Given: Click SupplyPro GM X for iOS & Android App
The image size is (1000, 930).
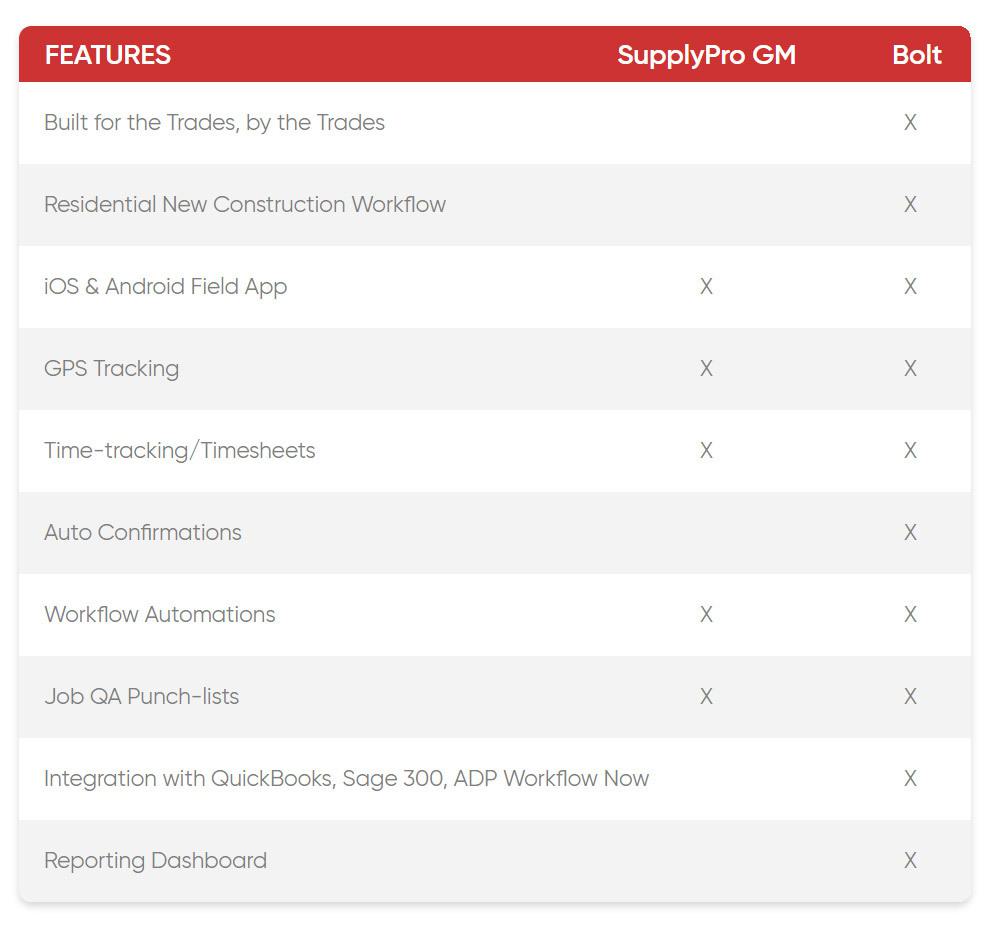Looking at the screenshot, I should (x=706, y=287).
